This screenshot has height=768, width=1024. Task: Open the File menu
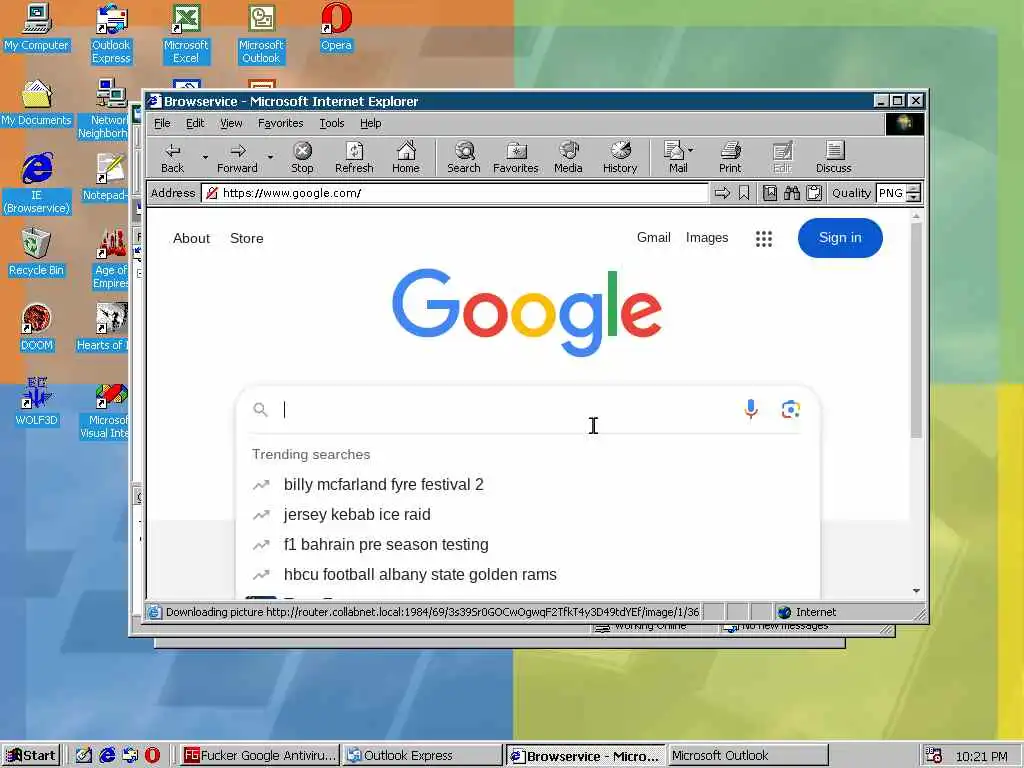(162, 123)
